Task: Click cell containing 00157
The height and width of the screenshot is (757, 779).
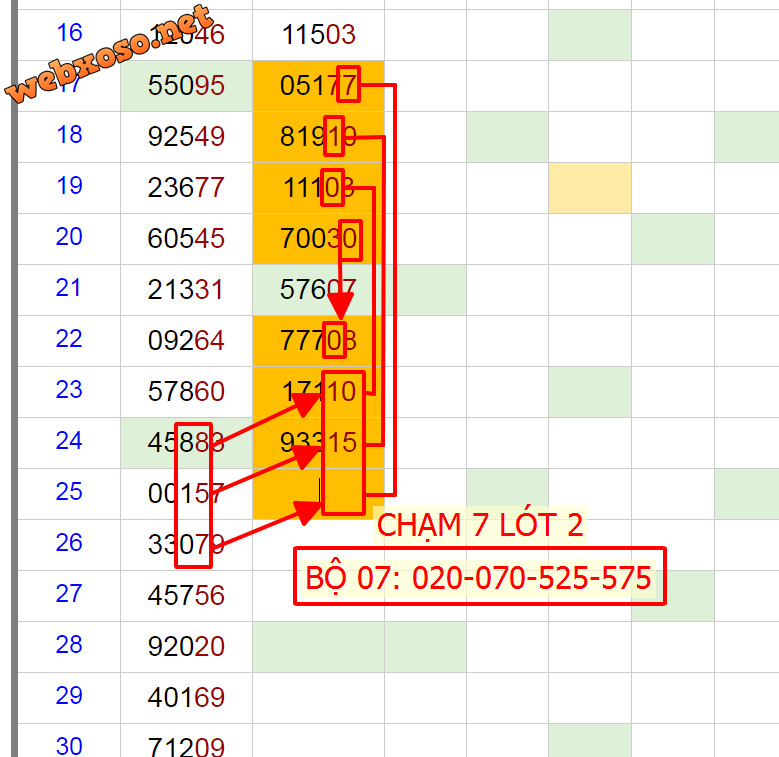Action: (x=186, y=494)
